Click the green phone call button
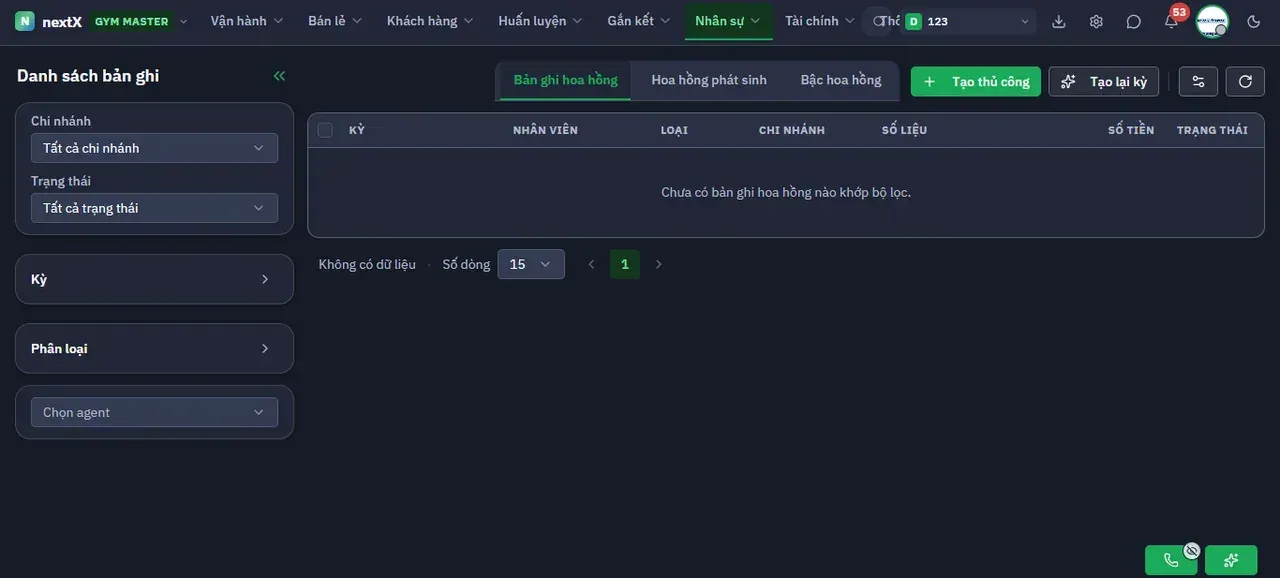The width and height of the screenshot is (1280, 578). pos(1171,560)
